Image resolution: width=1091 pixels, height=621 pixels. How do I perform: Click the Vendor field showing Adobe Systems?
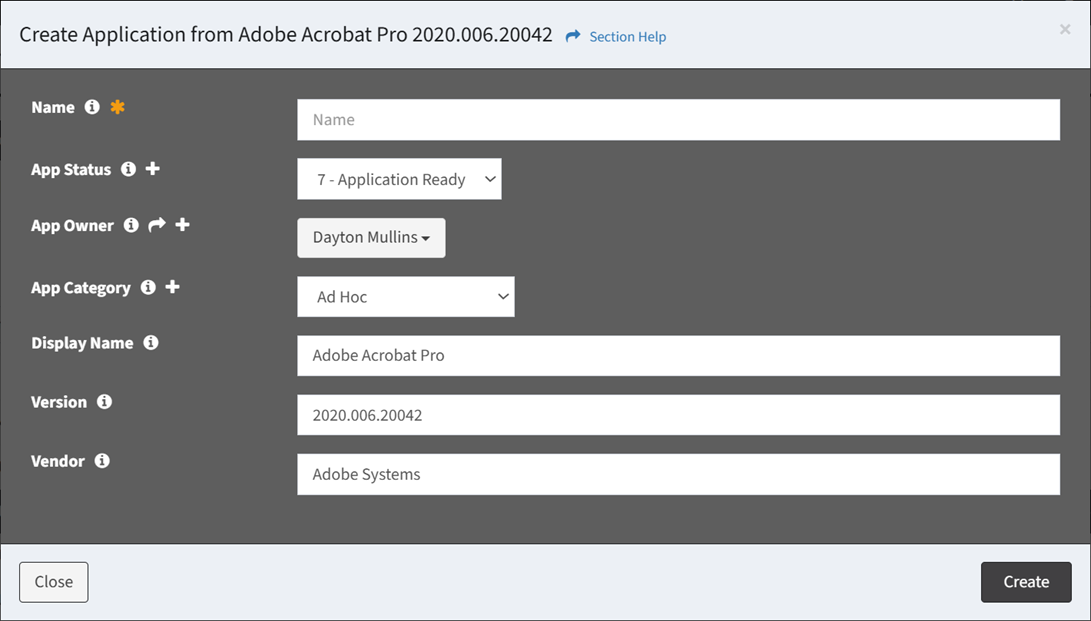678,475
